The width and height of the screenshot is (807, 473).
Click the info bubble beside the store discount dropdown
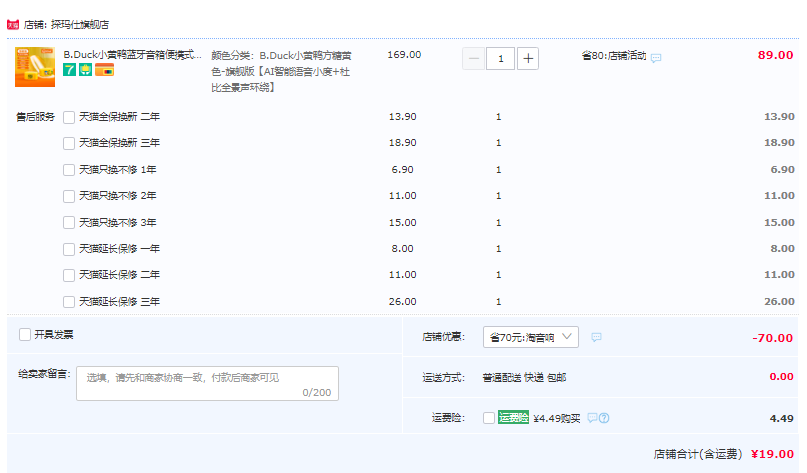click(x=596, y=337)
